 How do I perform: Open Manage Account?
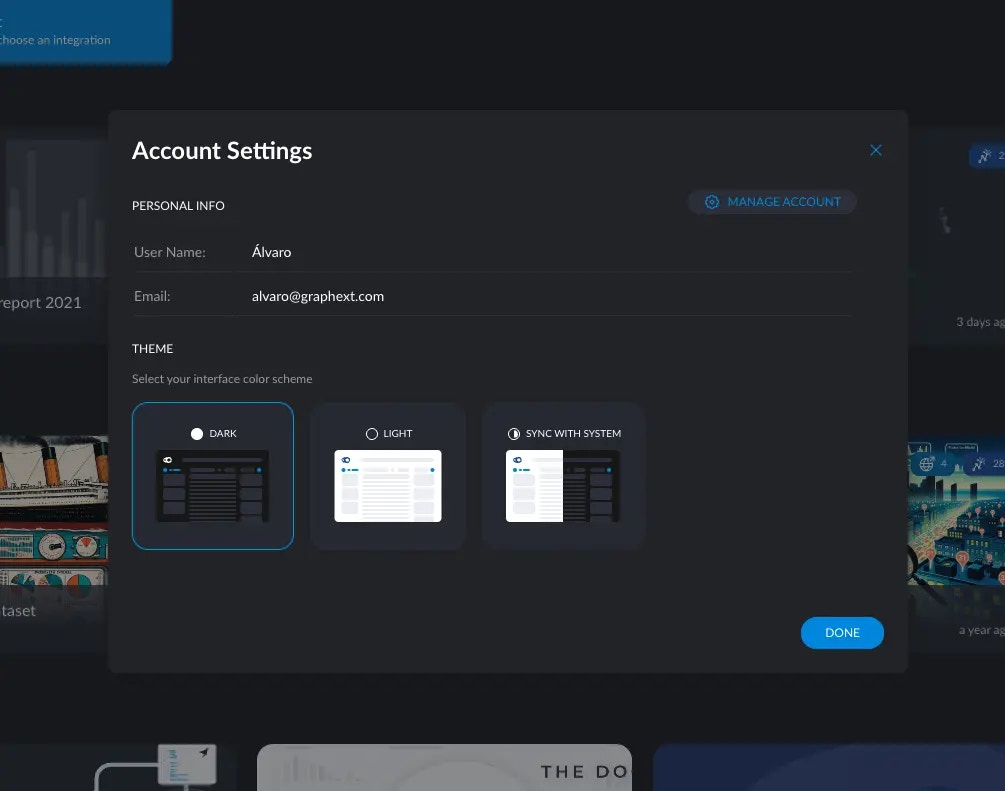[x=772, y=201]
